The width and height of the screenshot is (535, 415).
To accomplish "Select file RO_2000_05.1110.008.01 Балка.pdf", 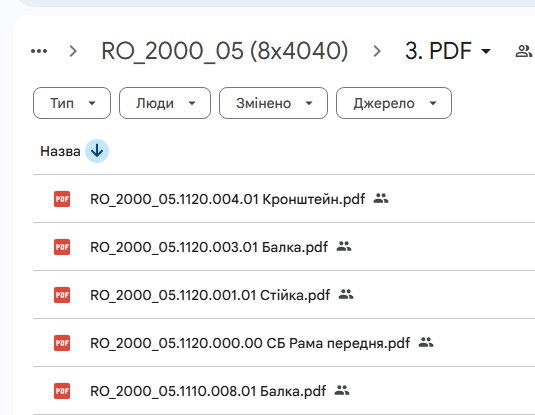I will coord(208,391).
